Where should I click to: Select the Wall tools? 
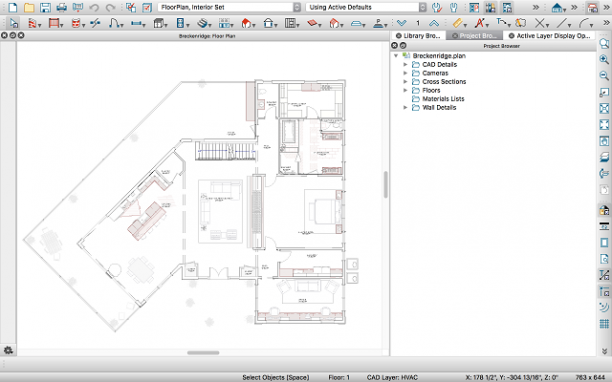tap(33, 23)
